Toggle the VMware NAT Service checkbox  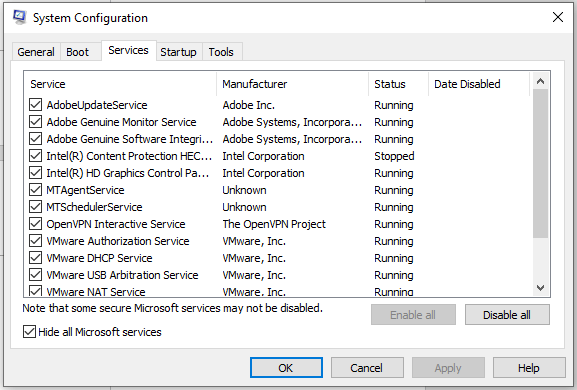coord(35,291)
